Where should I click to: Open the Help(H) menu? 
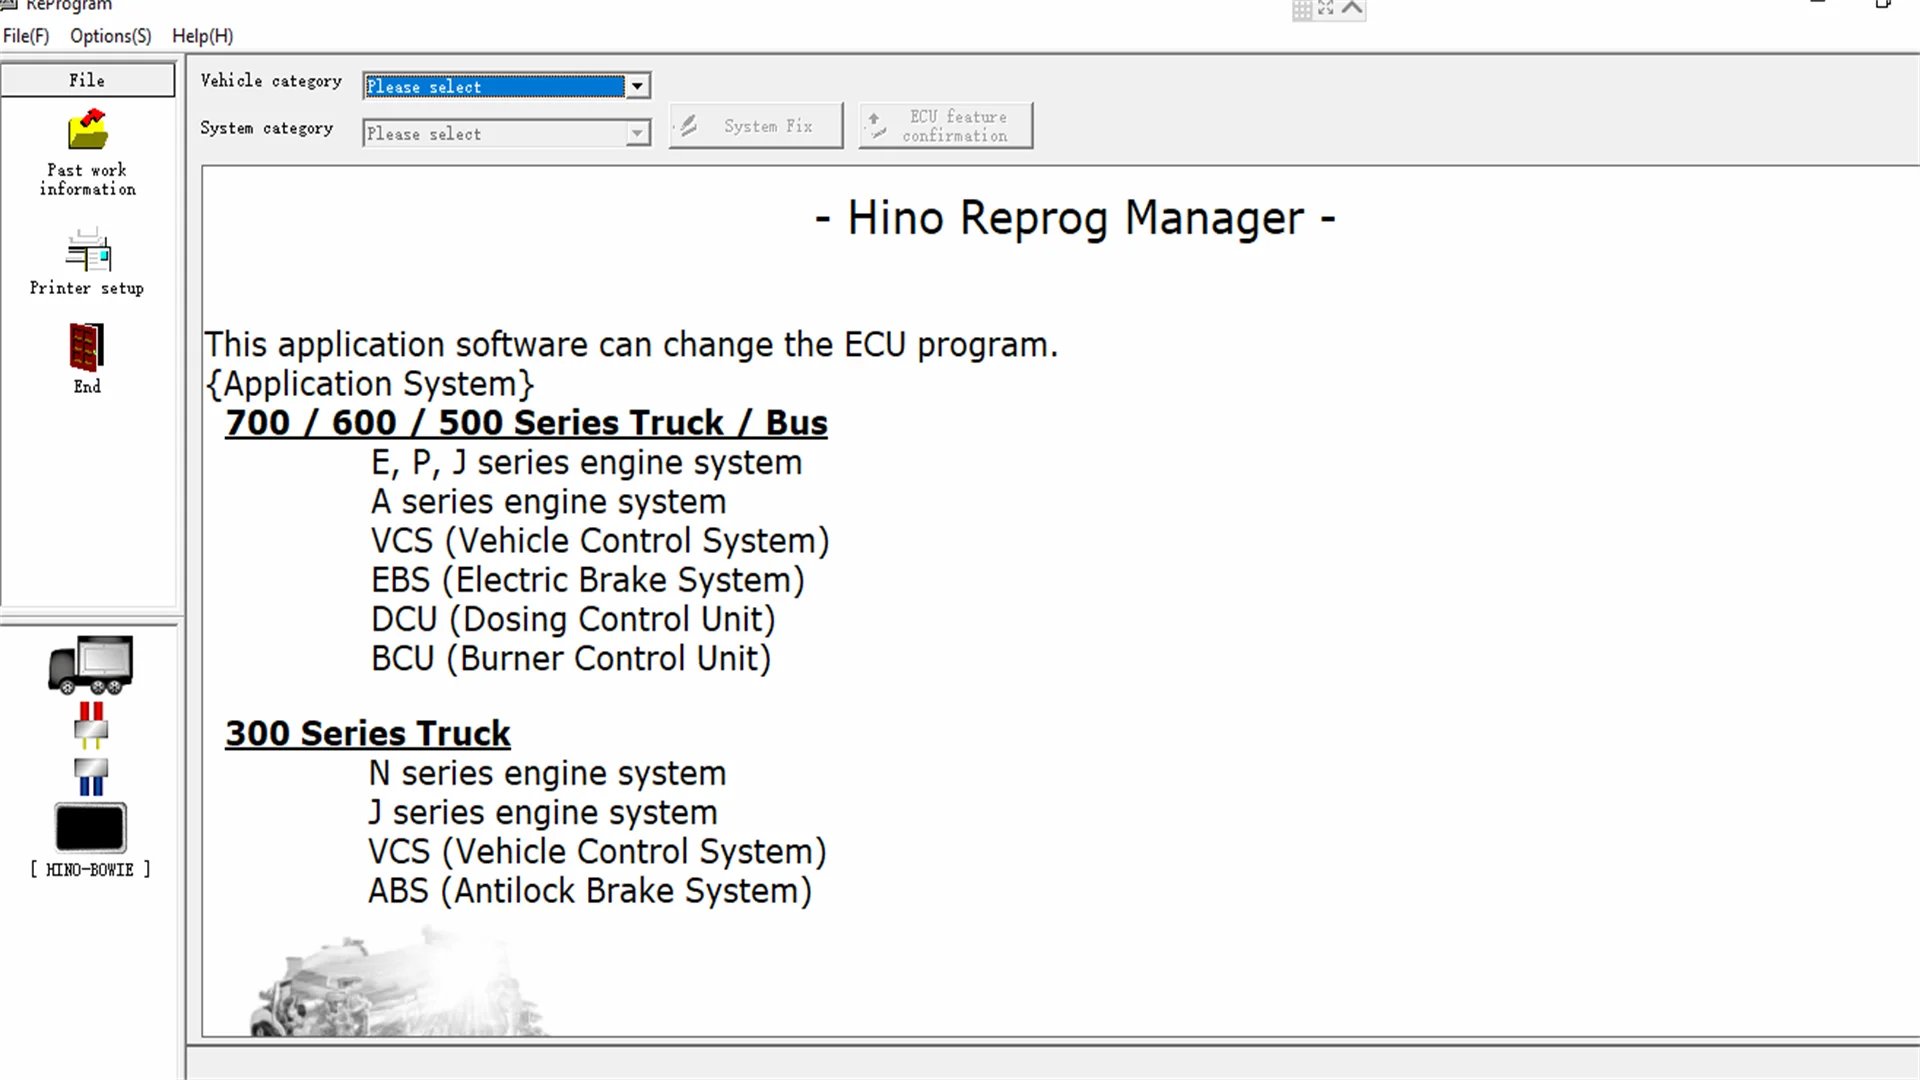pos(203,36)
